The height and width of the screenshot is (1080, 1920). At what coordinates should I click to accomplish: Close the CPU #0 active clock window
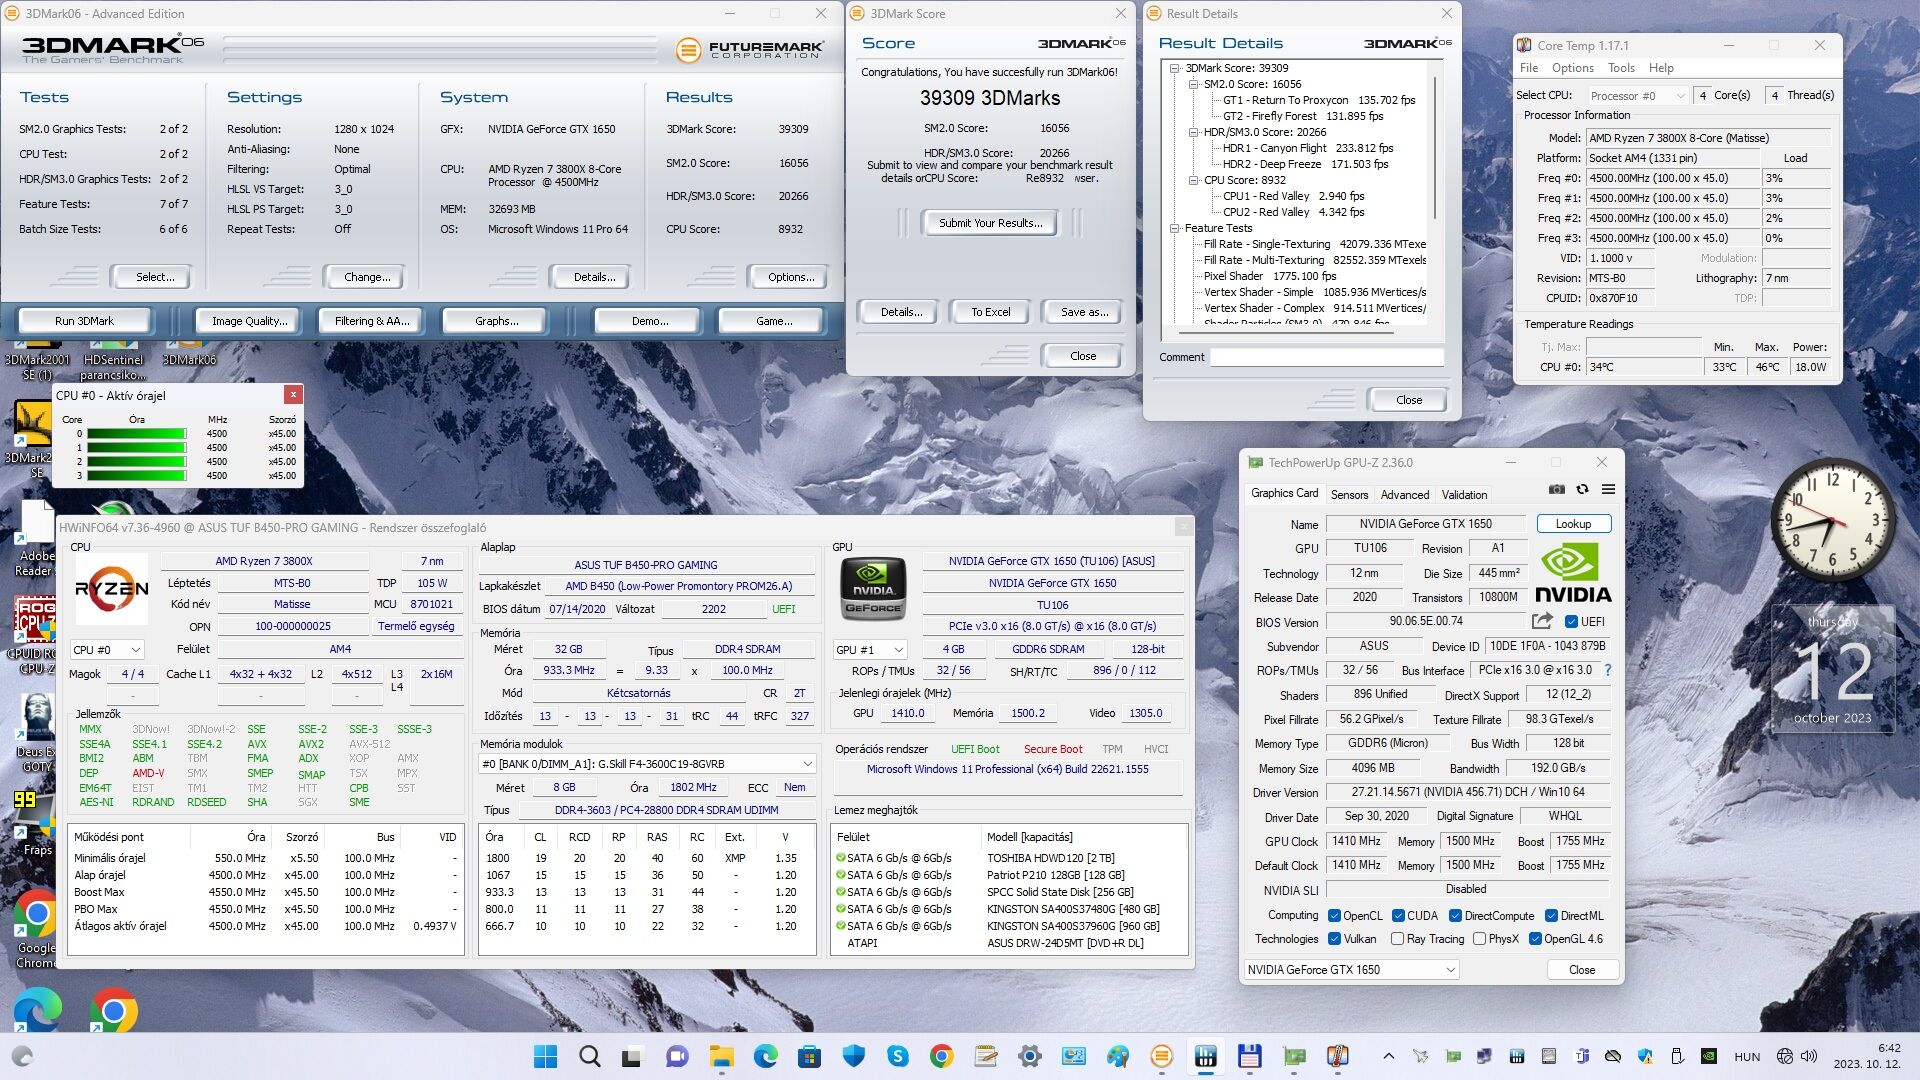[x=292, y=395]
